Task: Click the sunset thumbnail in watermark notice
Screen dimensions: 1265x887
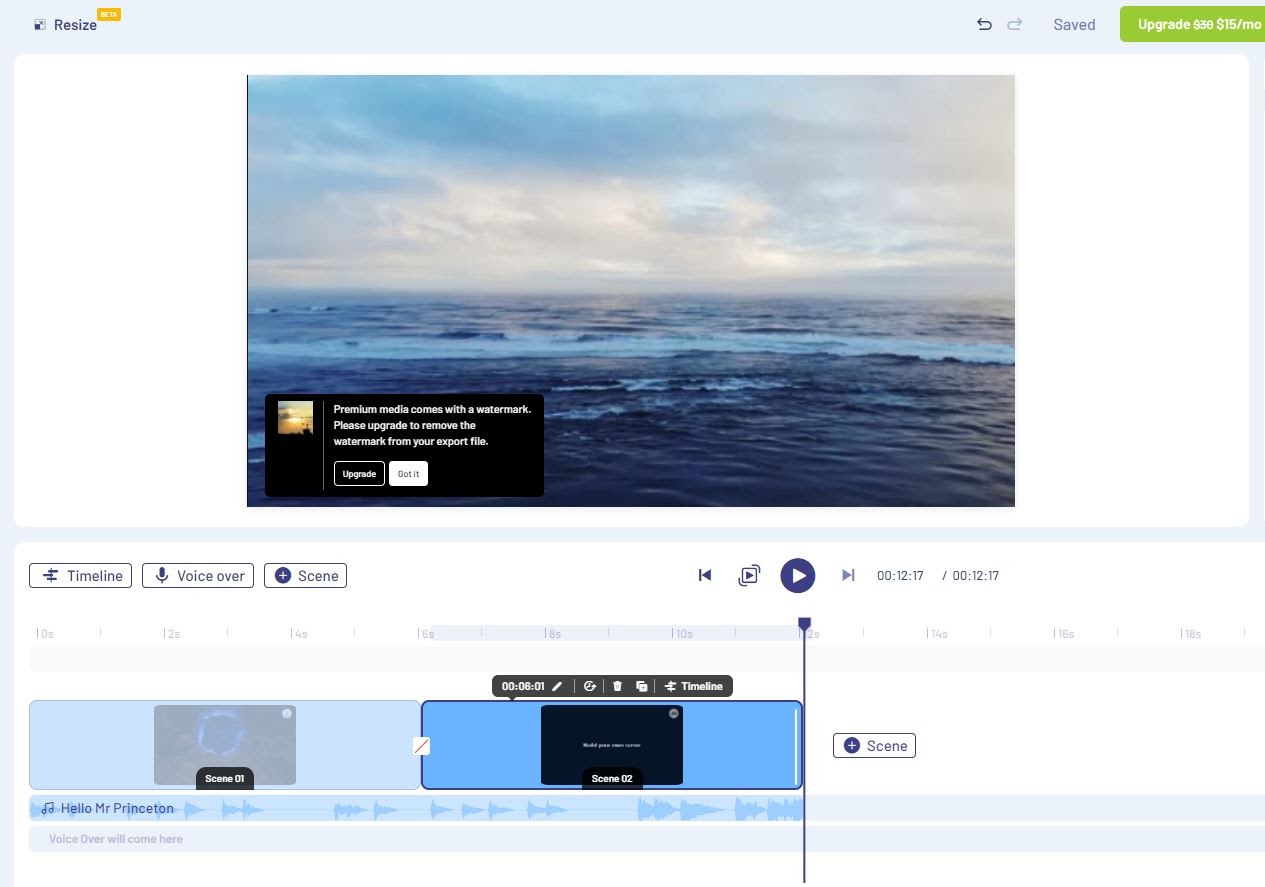Action: tap(295, 417)
